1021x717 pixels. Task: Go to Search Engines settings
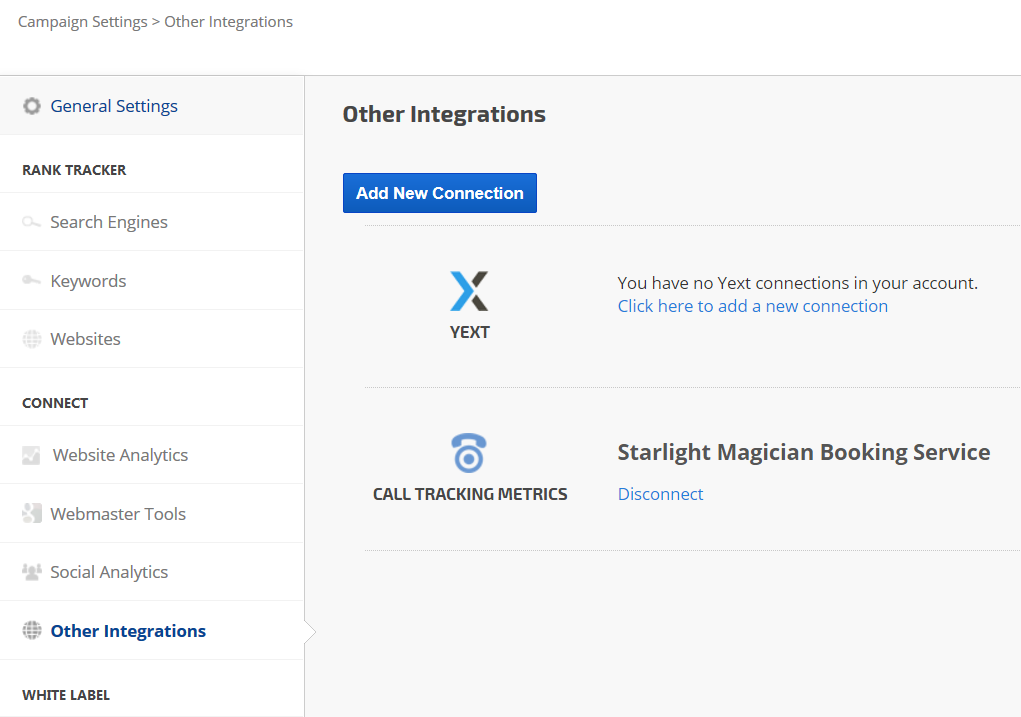pyautogui.click(x=109, y=222)
